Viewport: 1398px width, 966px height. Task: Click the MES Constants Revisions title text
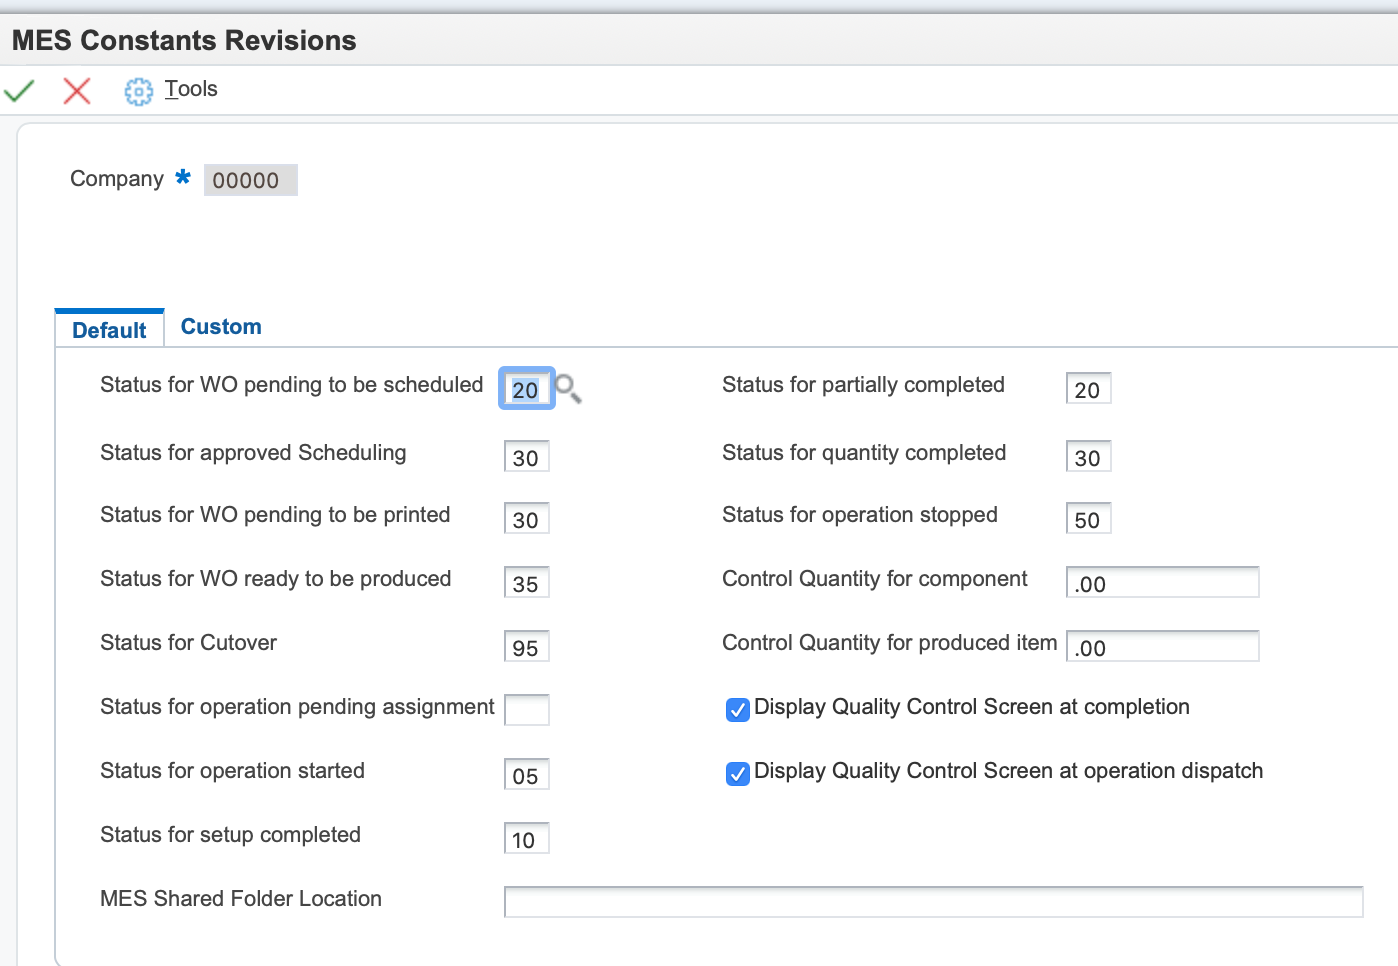click(184, 40)
